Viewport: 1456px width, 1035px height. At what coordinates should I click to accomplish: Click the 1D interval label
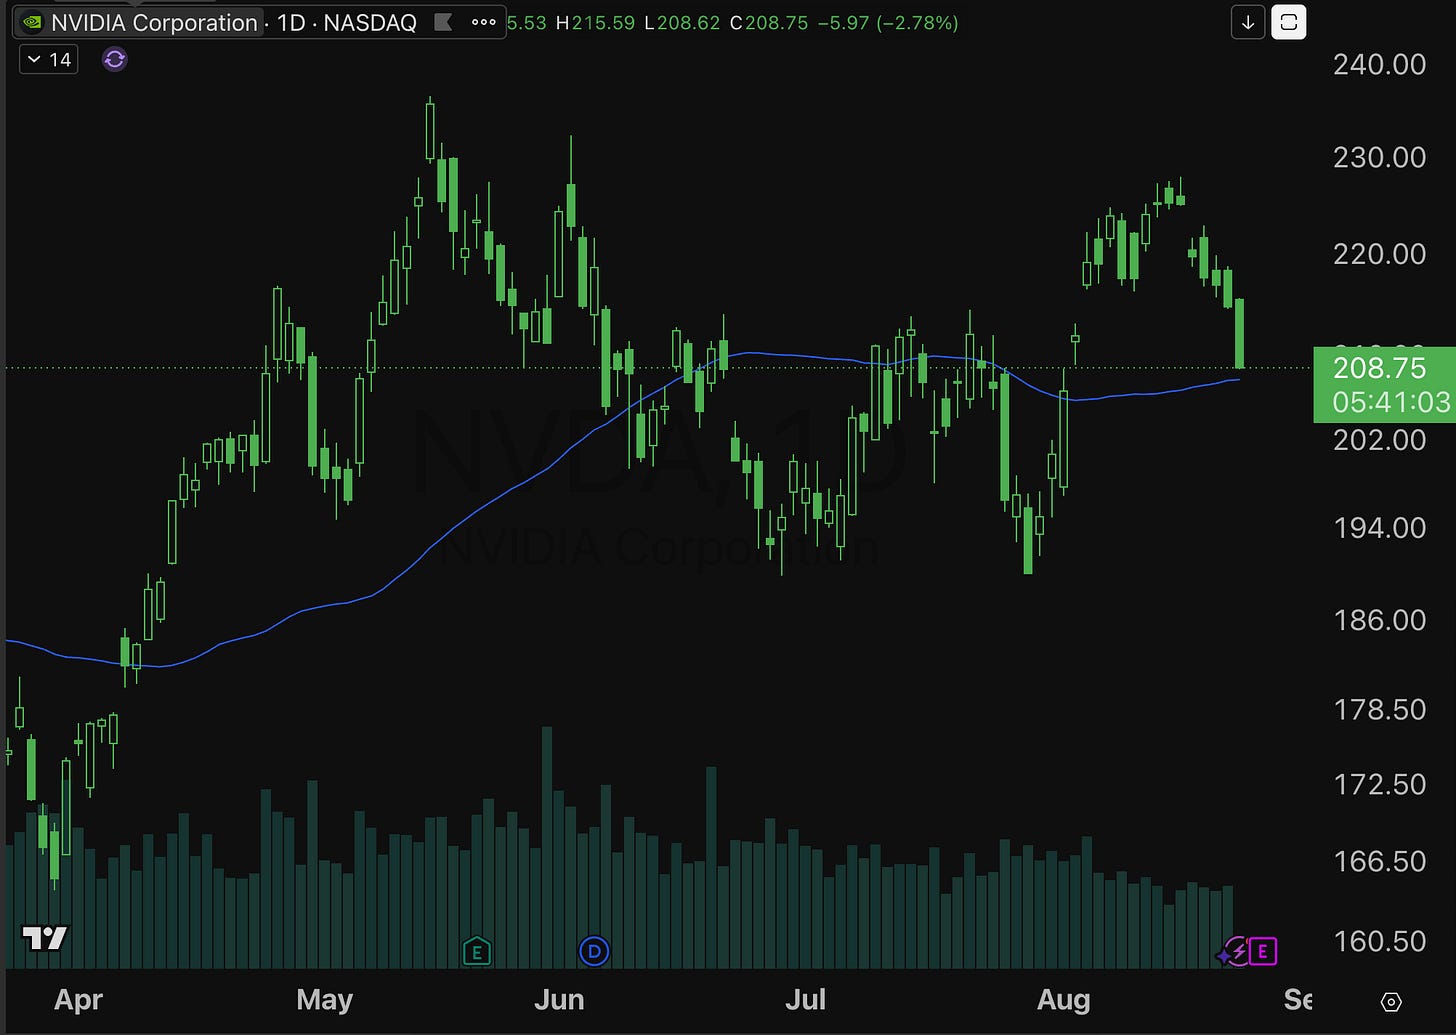(291, 22)
